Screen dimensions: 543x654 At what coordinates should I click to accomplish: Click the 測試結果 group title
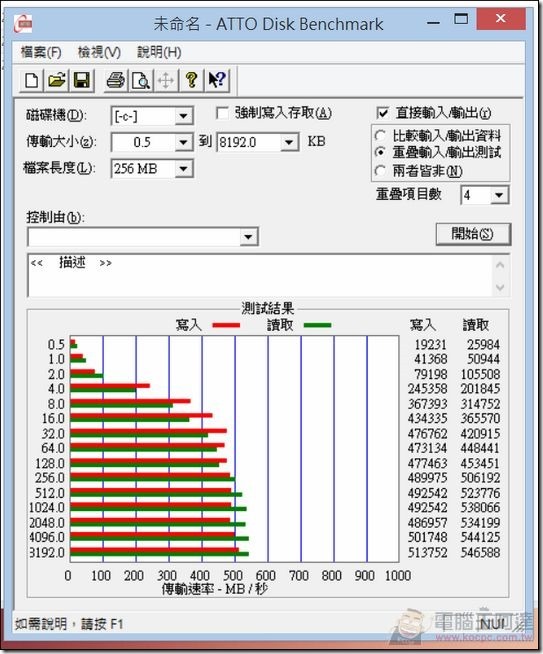pos(268,309)
